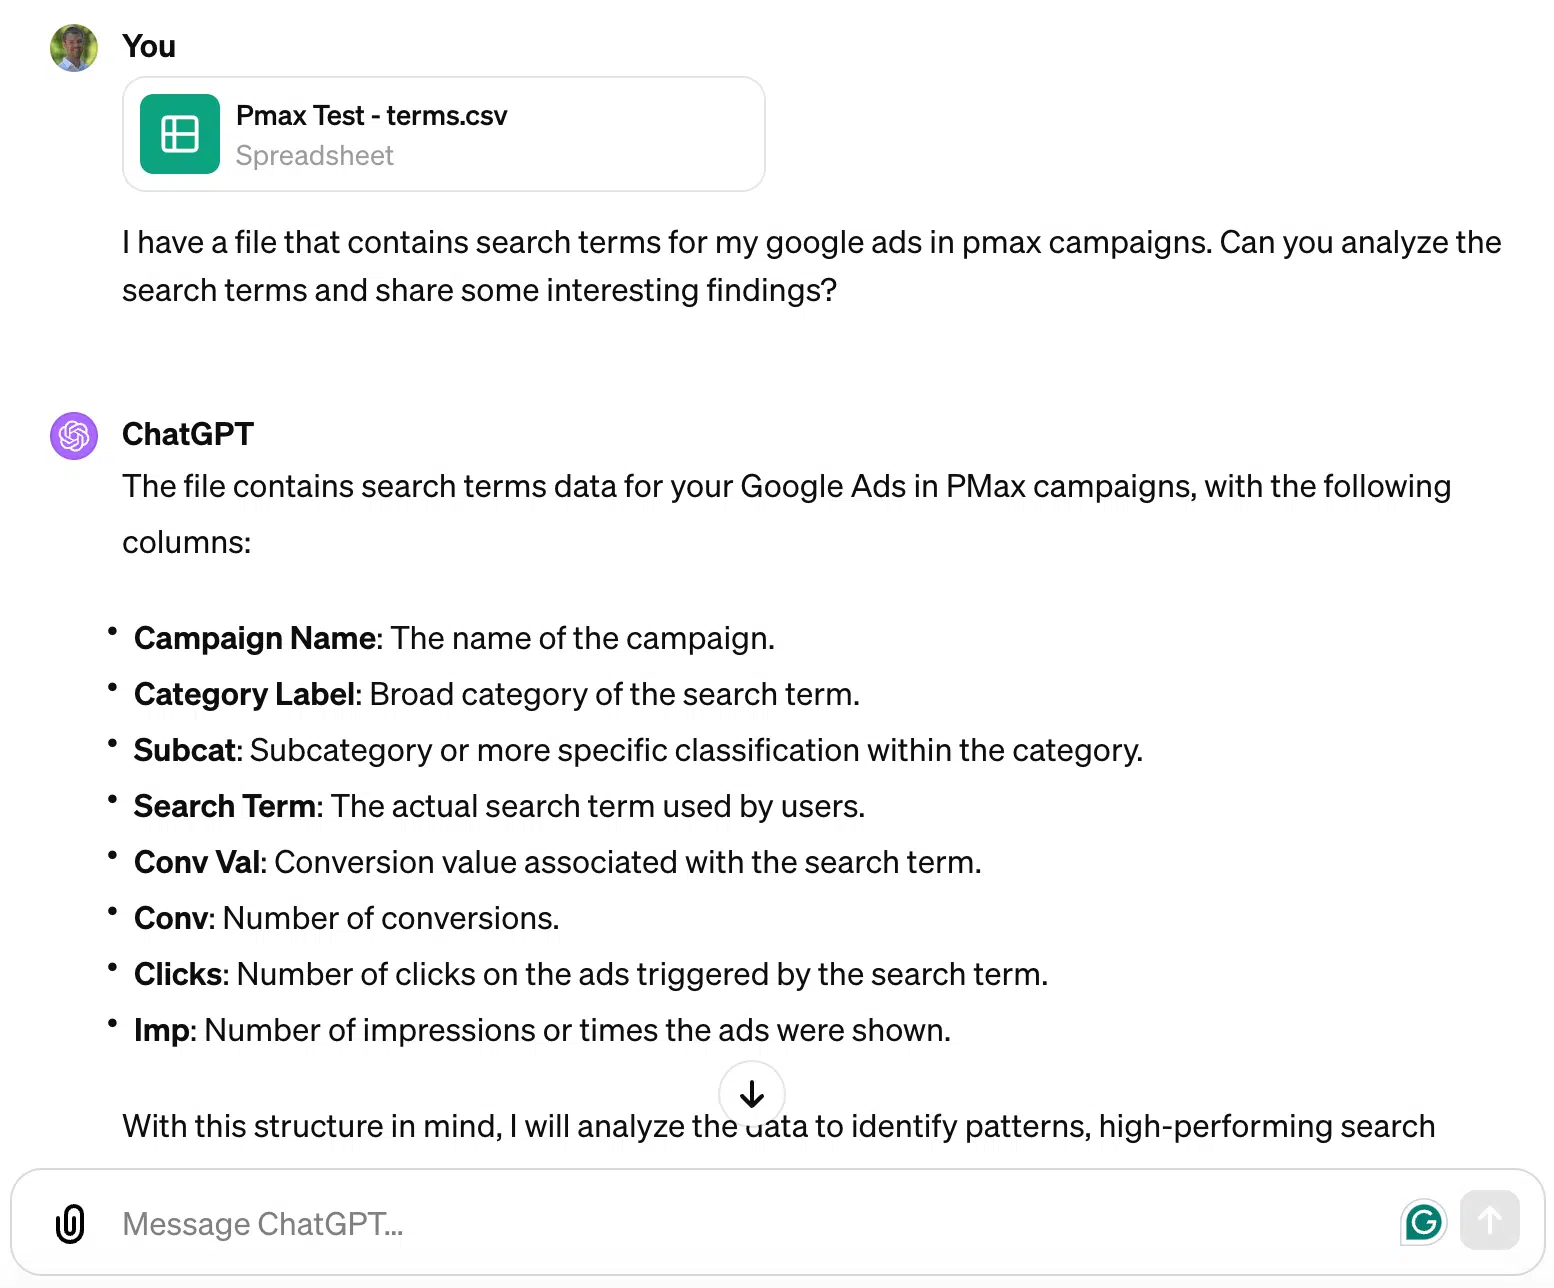1554x1288 pixels.
Task: Click the Imp bullet item
Action: [542, 1030]
